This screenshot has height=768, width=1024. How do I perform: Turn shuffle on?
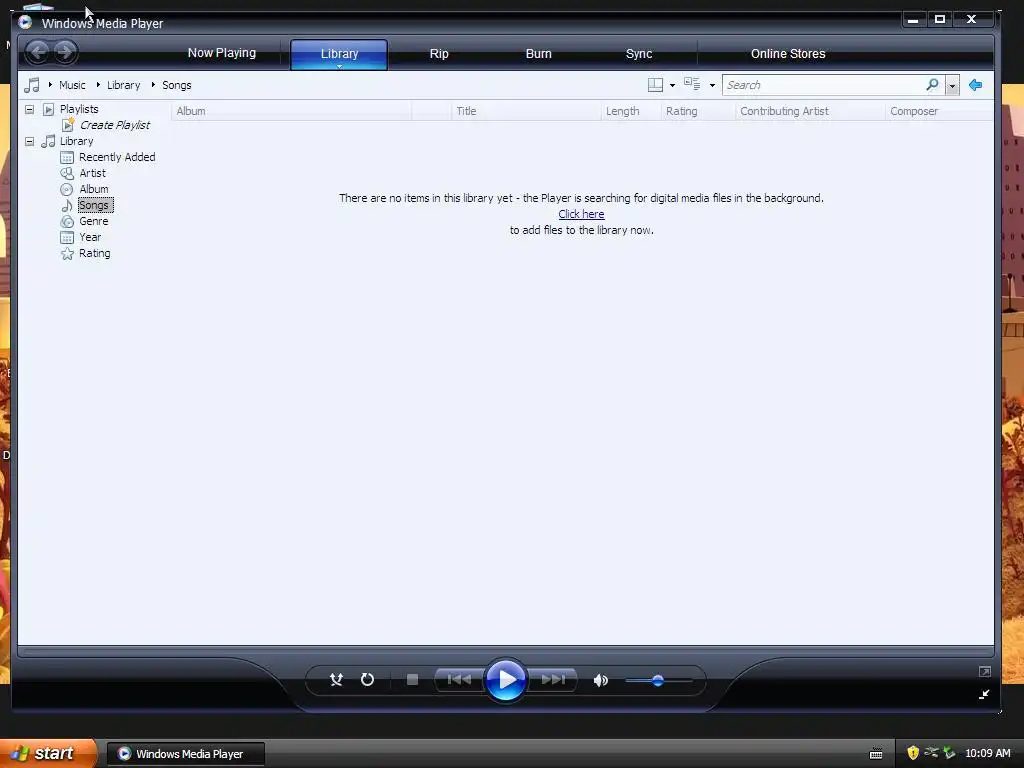(336, 680)
